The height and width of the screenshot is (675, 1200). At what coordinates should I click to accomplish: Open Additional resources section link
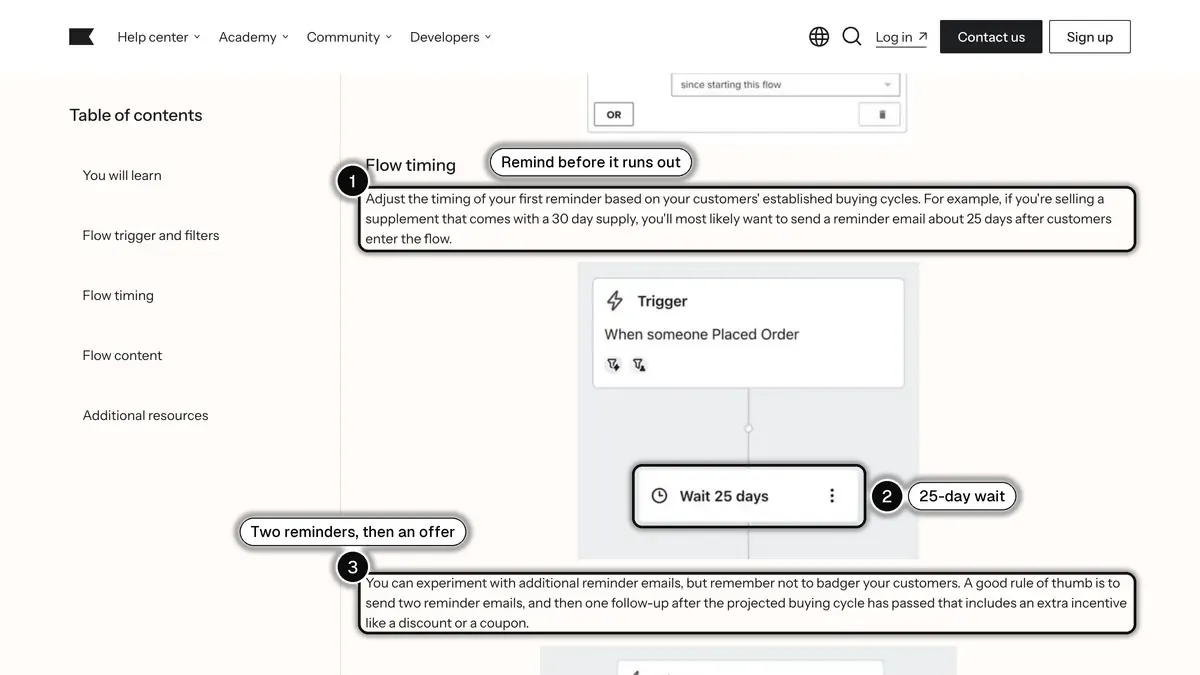click(x=146, y=415)
